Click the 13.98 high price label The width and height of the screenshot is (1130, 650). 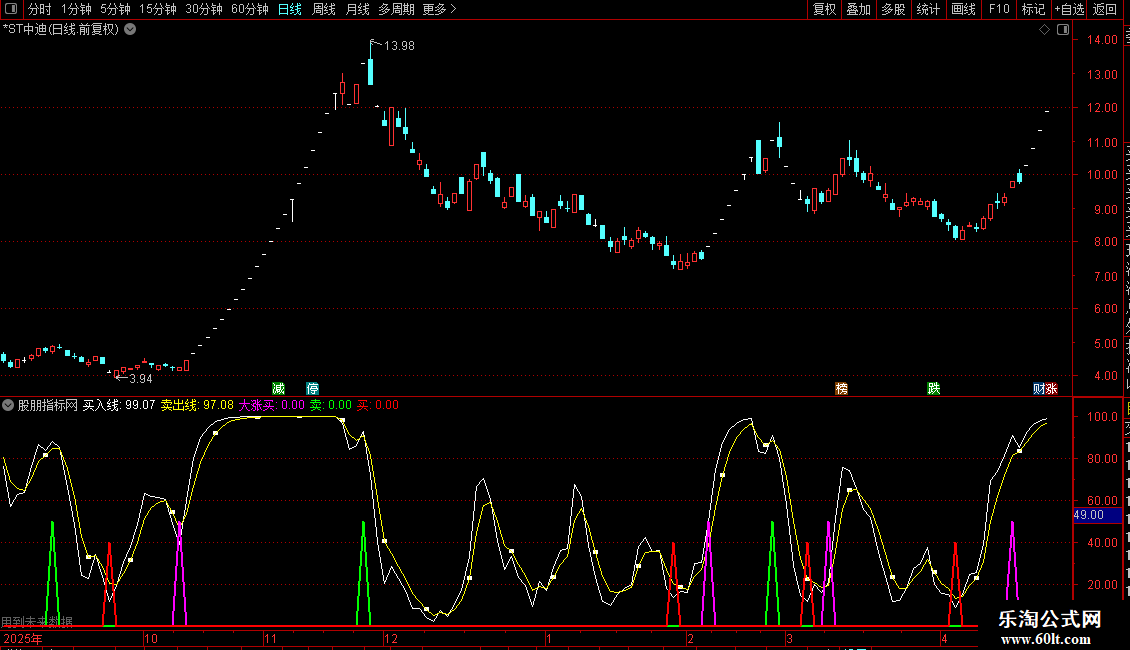point(399,46)
